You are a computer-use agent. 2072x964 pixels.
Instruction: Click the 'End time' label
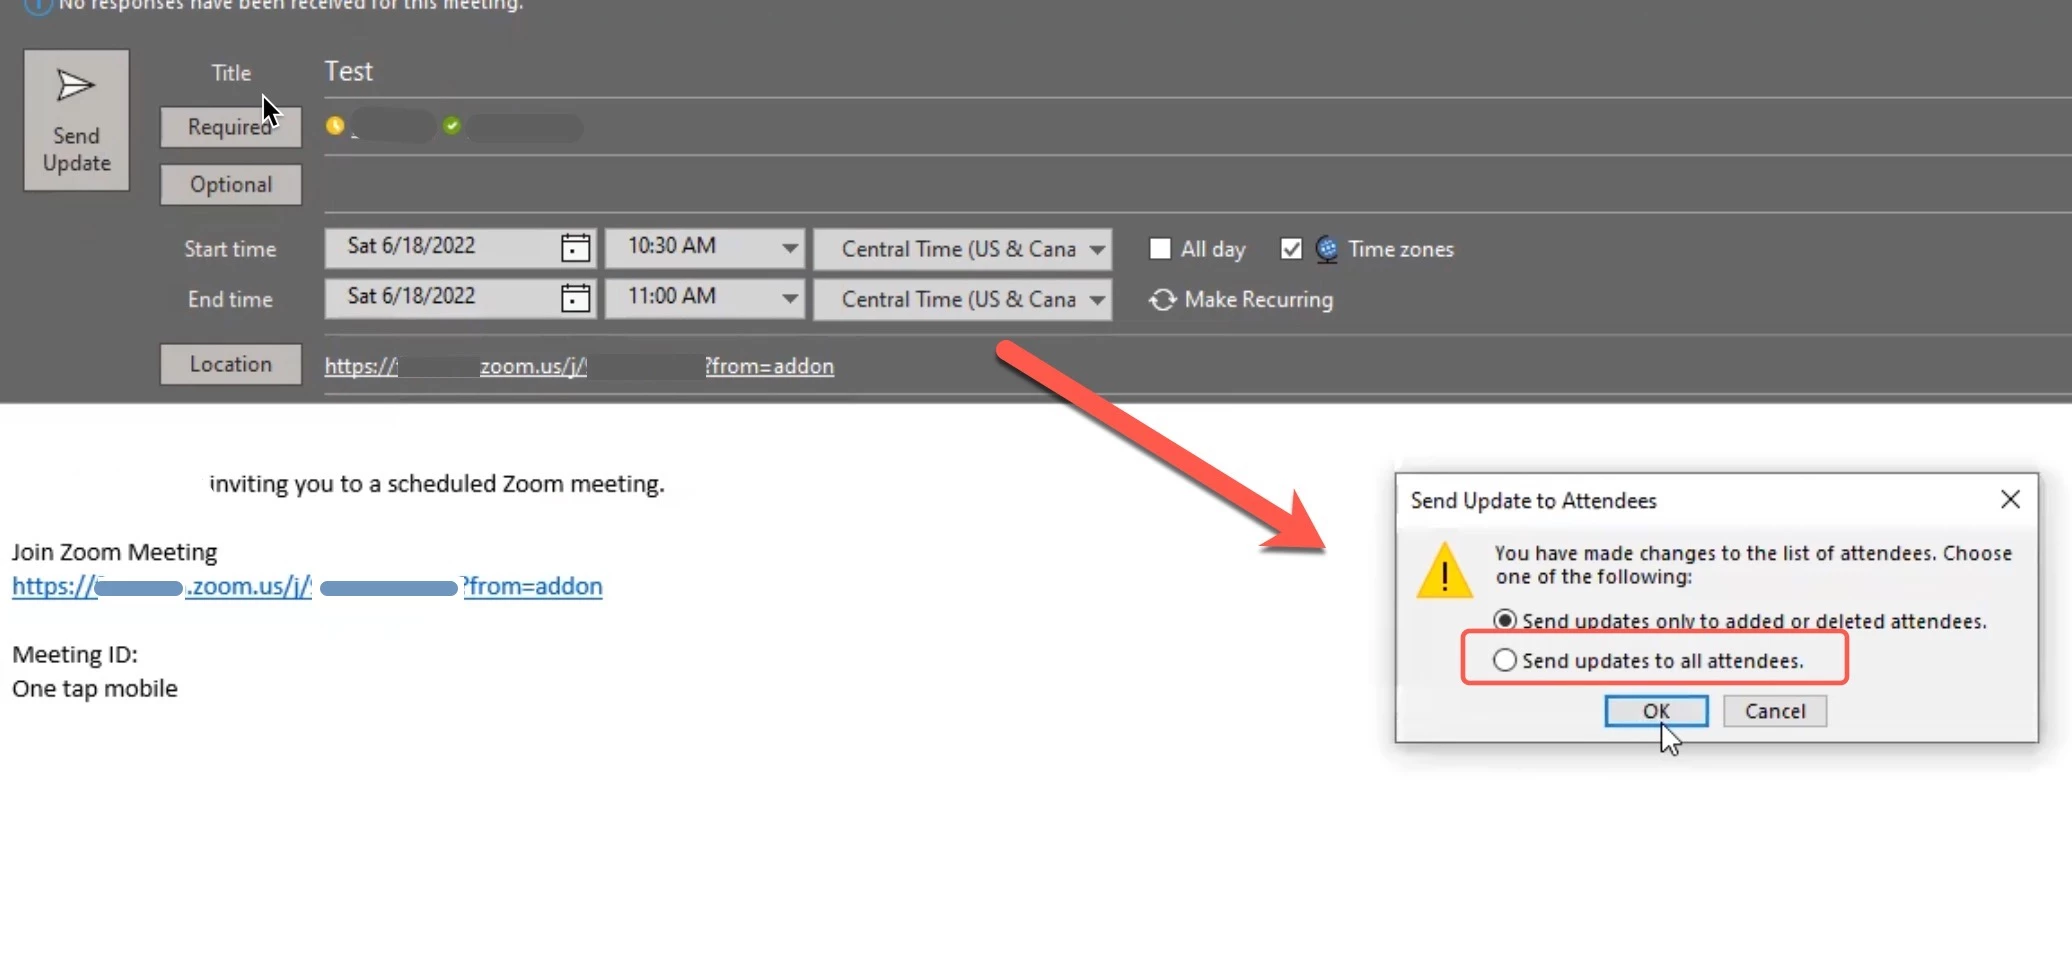230,299
